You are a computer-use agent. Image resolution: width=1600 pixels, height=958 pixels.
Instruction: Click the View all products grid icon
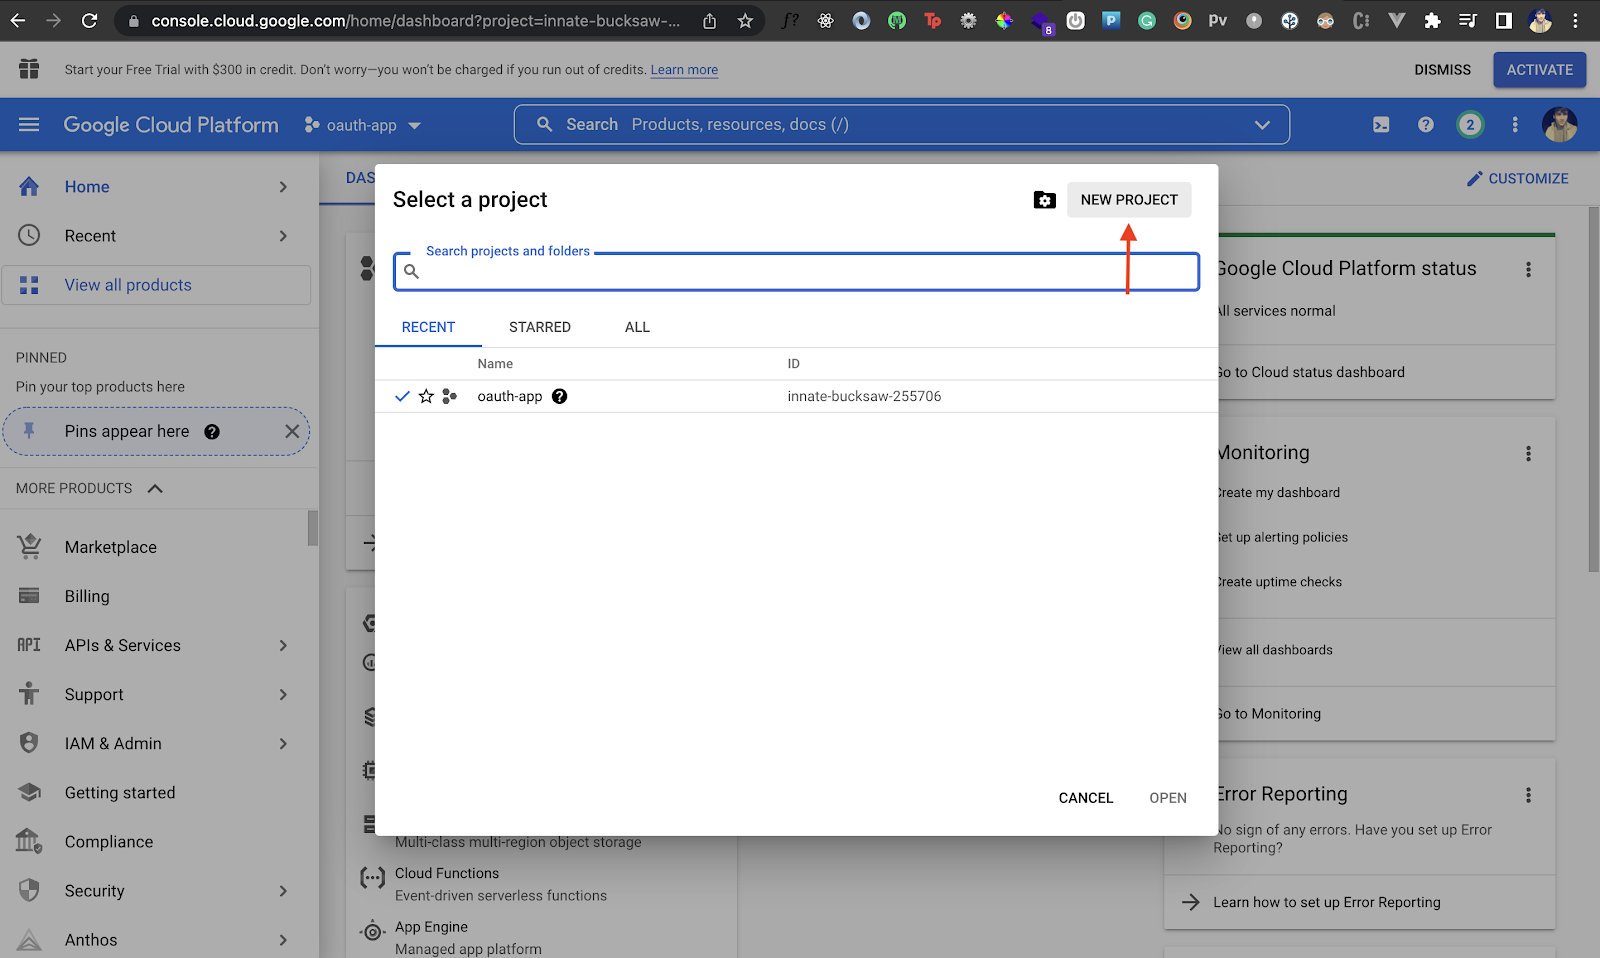point(29,285)
